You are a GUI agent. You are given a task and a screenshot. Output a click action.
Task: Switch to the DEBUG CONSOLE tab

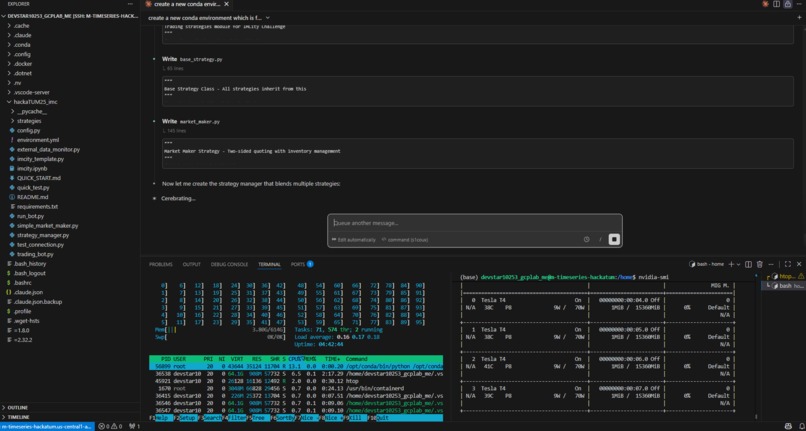point(229,264)
